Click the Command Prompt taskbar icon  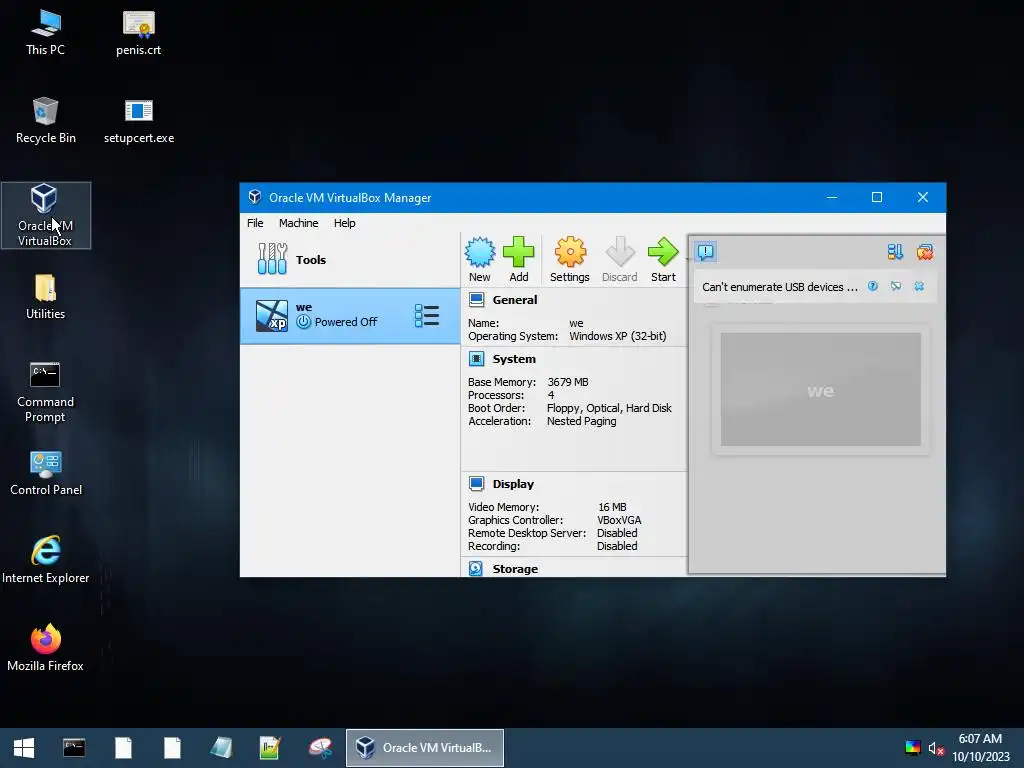click(74, 748)
